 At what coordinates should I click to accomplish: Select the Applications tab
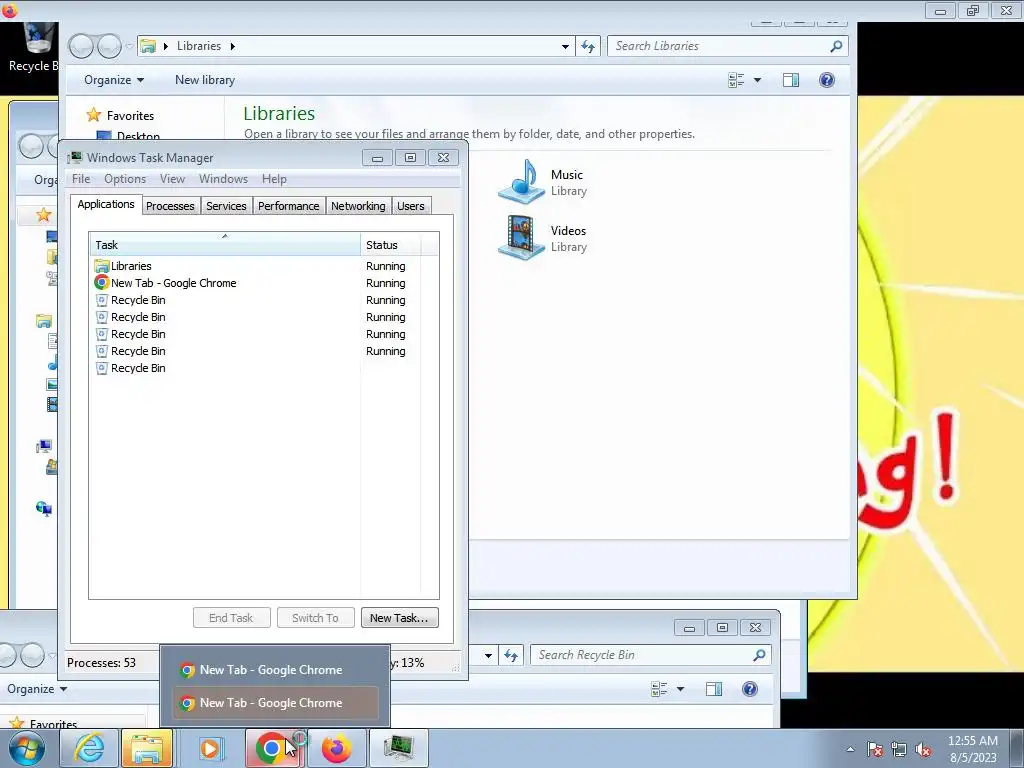point(106,204)
